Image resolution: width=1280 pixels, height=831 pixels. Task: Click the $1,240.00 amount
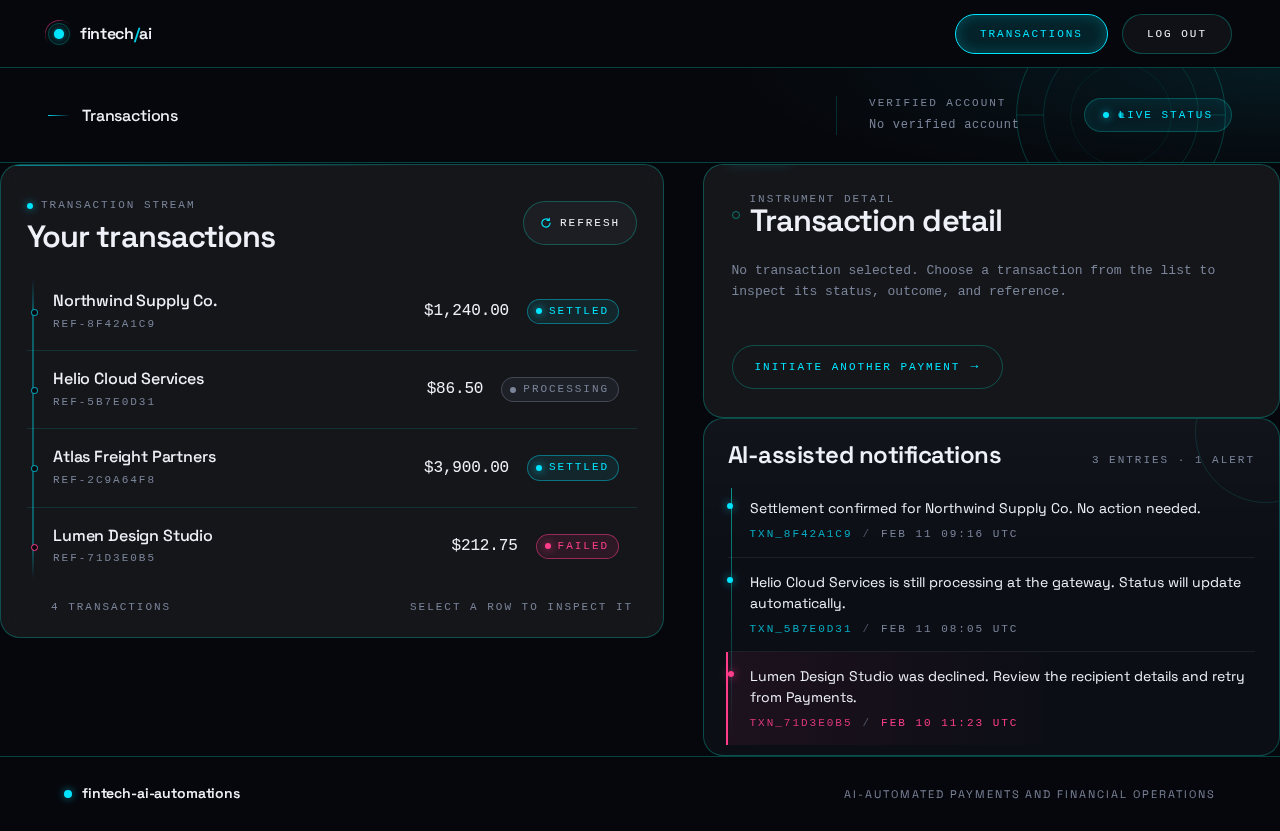(x=466, y=311)
